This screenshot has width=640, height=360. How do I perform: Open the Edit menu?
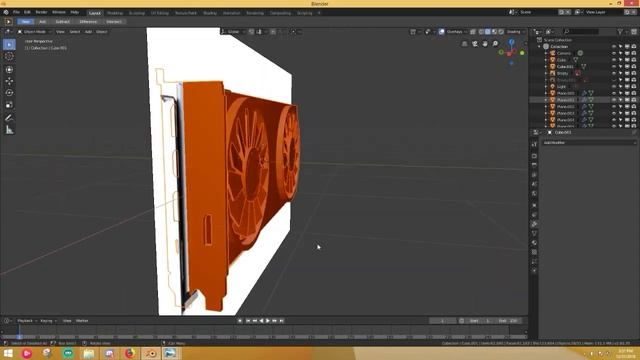coord(27,12)
